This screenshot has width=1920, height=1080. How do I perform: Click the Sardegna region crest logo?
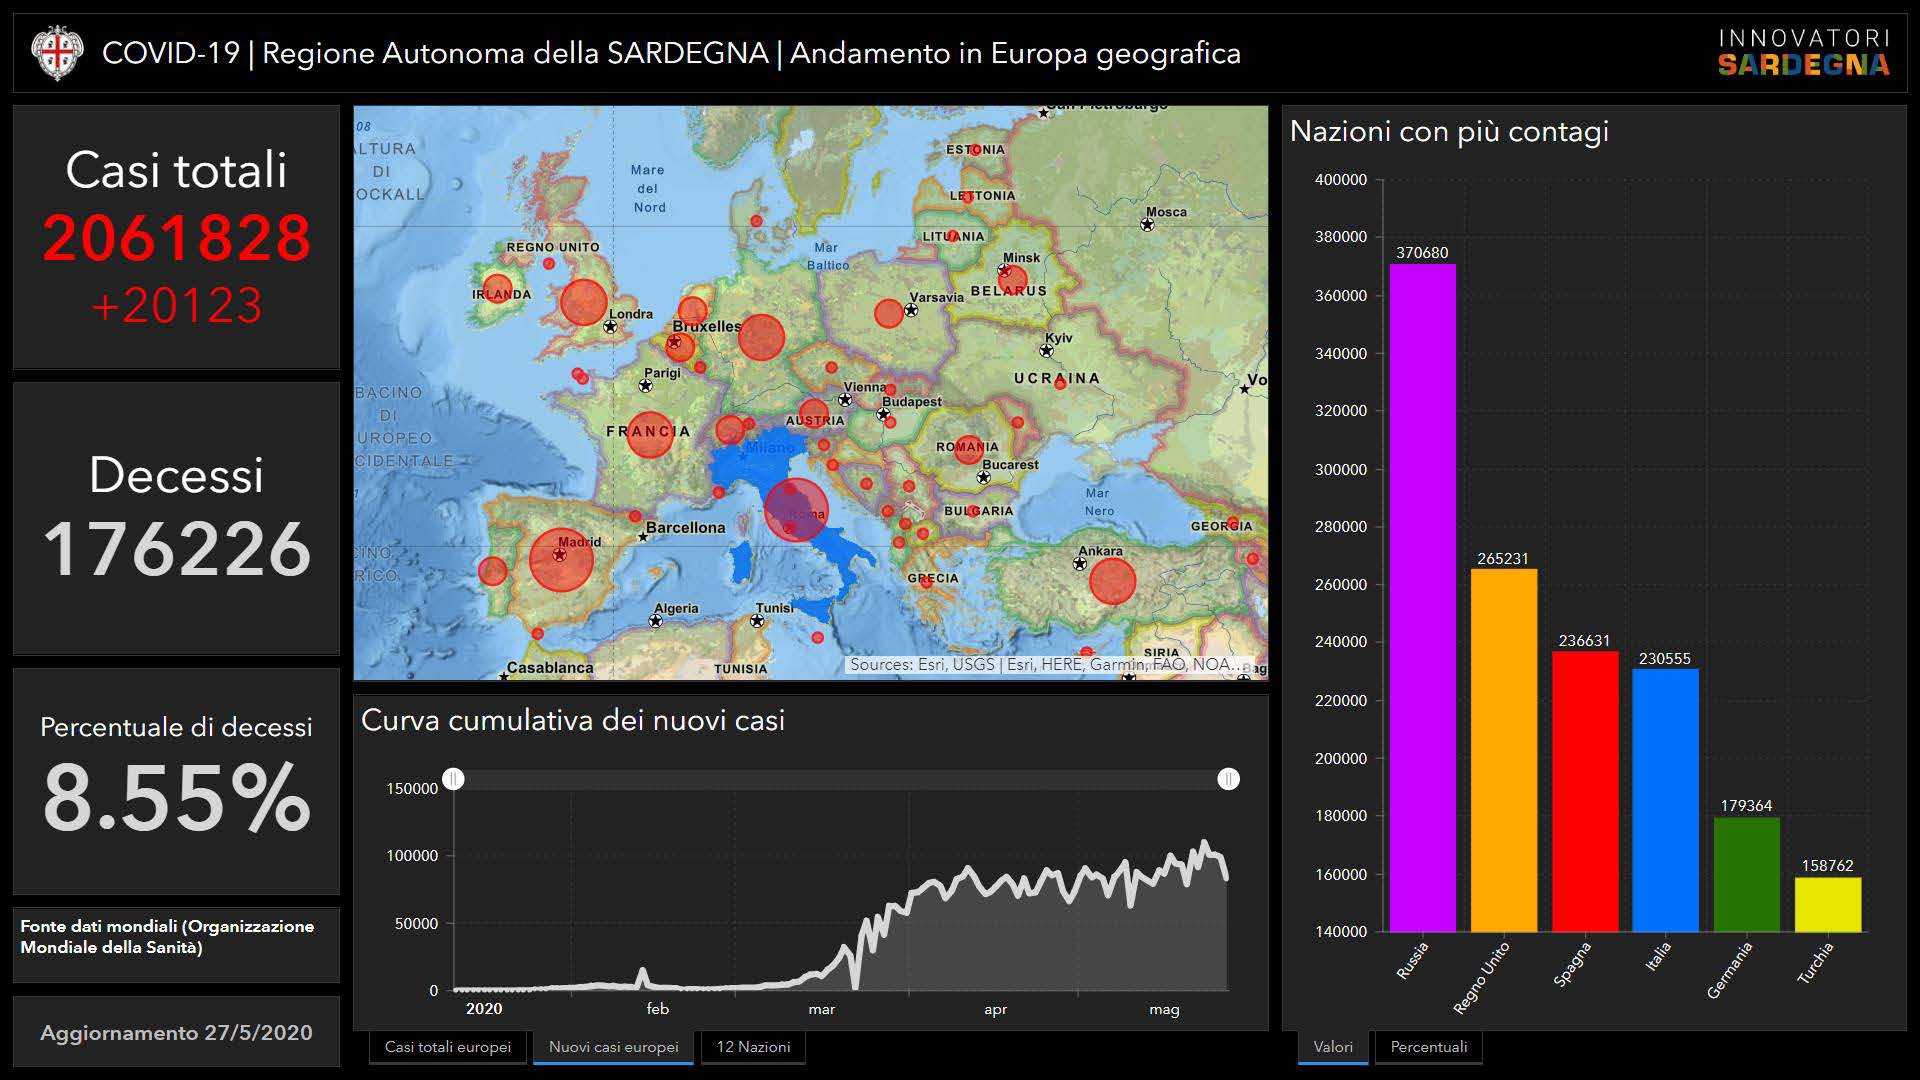(55, 54)
